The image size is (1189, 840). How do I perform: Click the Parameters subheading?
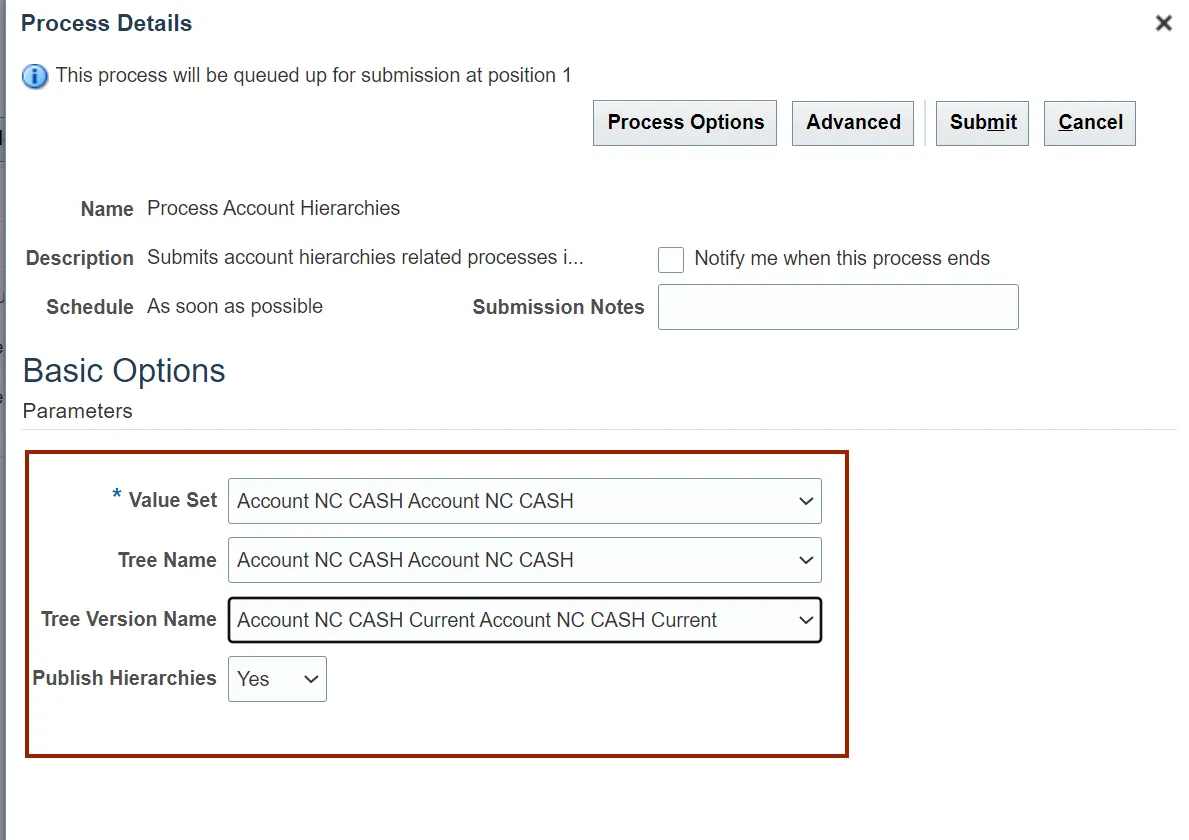[77, 411]
